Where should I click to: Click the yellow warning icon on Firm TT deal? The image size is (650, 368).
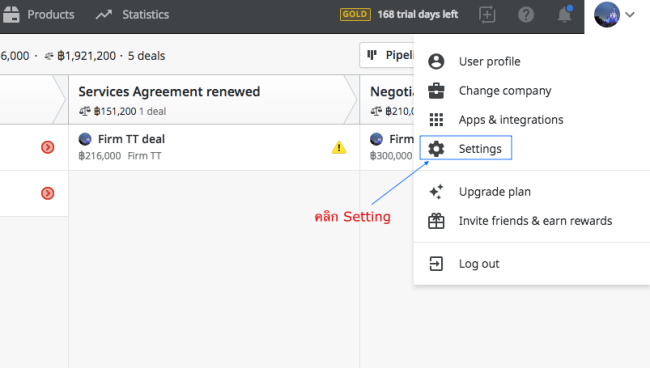click(339, 147)
